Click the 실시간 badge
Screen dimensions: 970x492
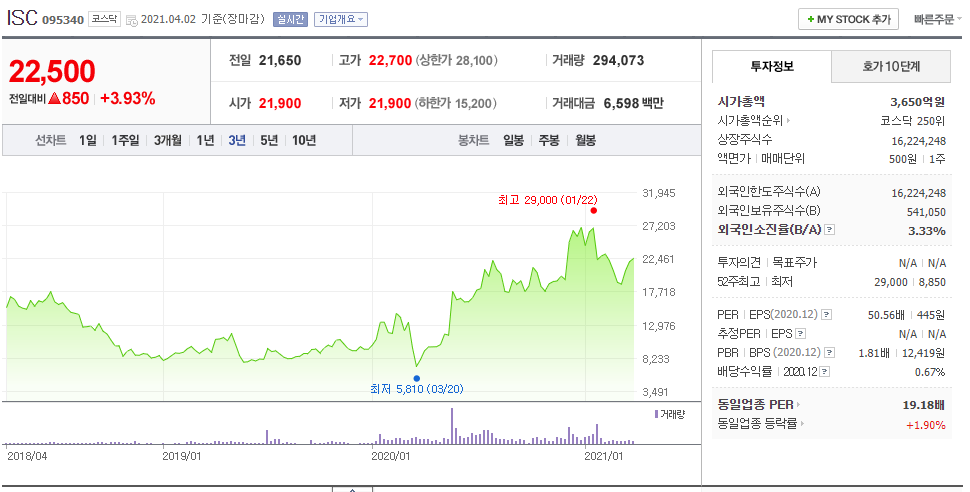[290, 19]
